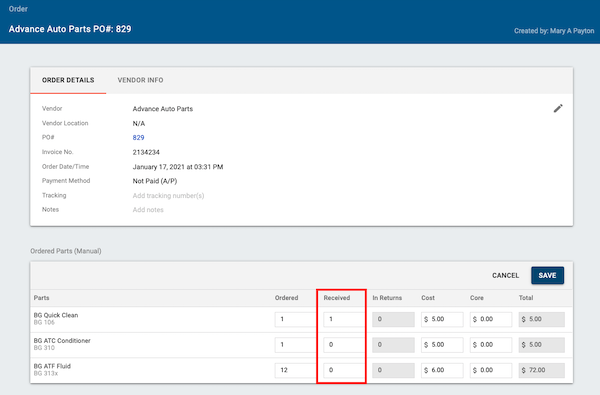This screenshot has height=395, width=600.
Task: Click Total field for BG ATC Conditioner
Action: click(541, 345)
